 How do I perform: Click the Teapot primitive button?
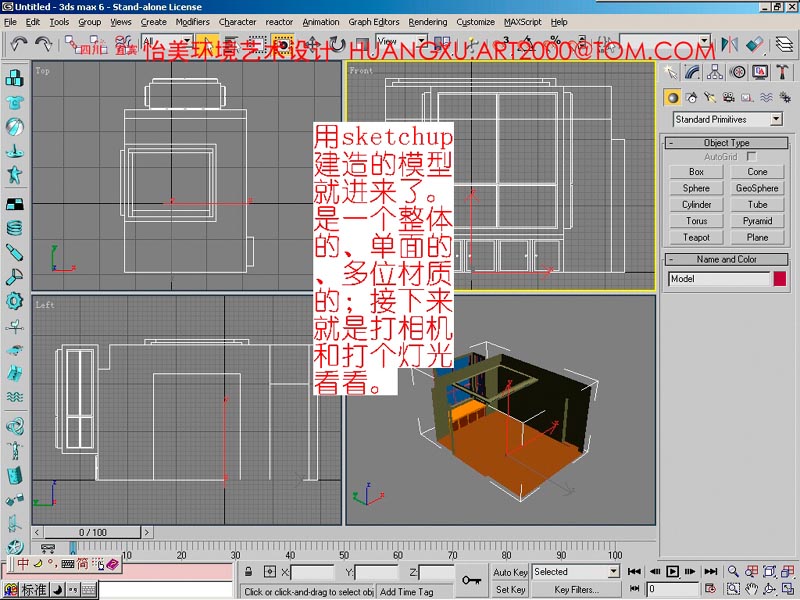coord(696,237)
